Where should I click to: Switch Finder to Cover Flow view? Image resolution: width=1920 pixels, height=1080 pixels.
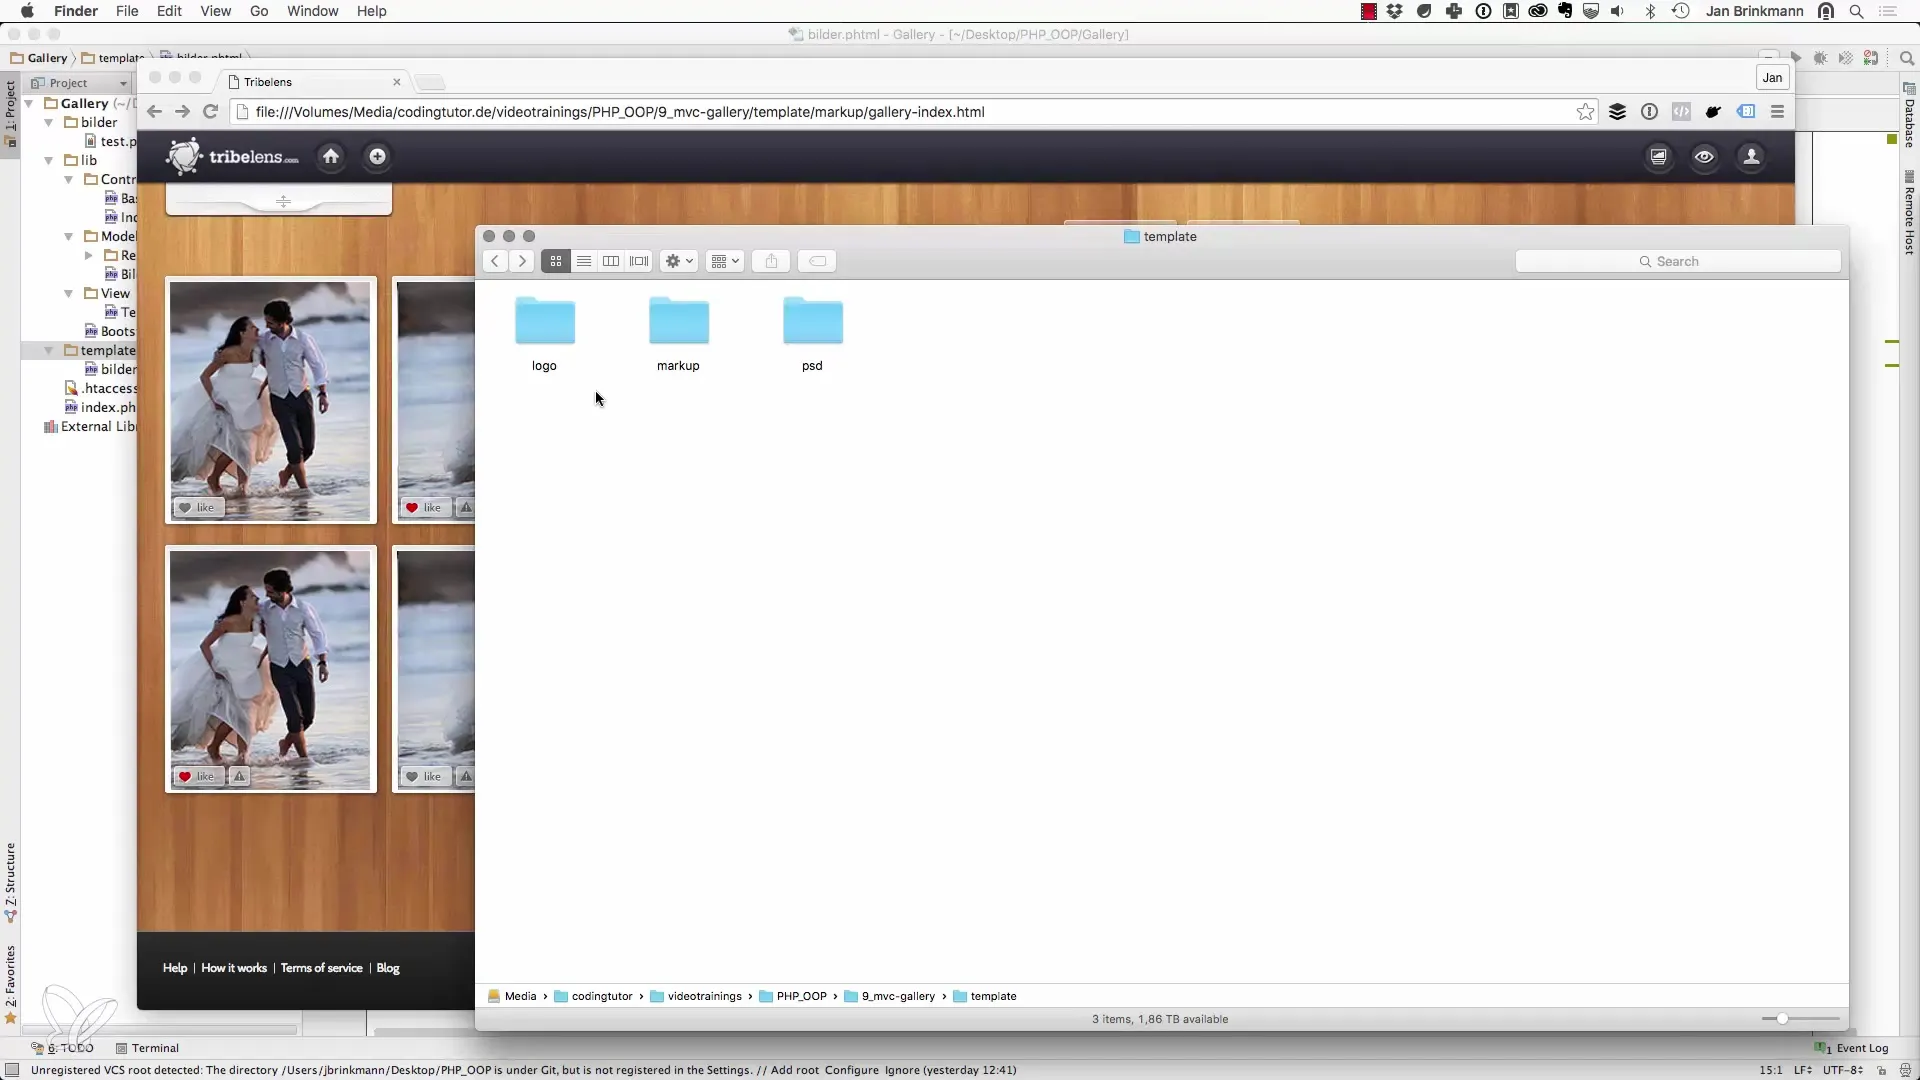[639, 261]
